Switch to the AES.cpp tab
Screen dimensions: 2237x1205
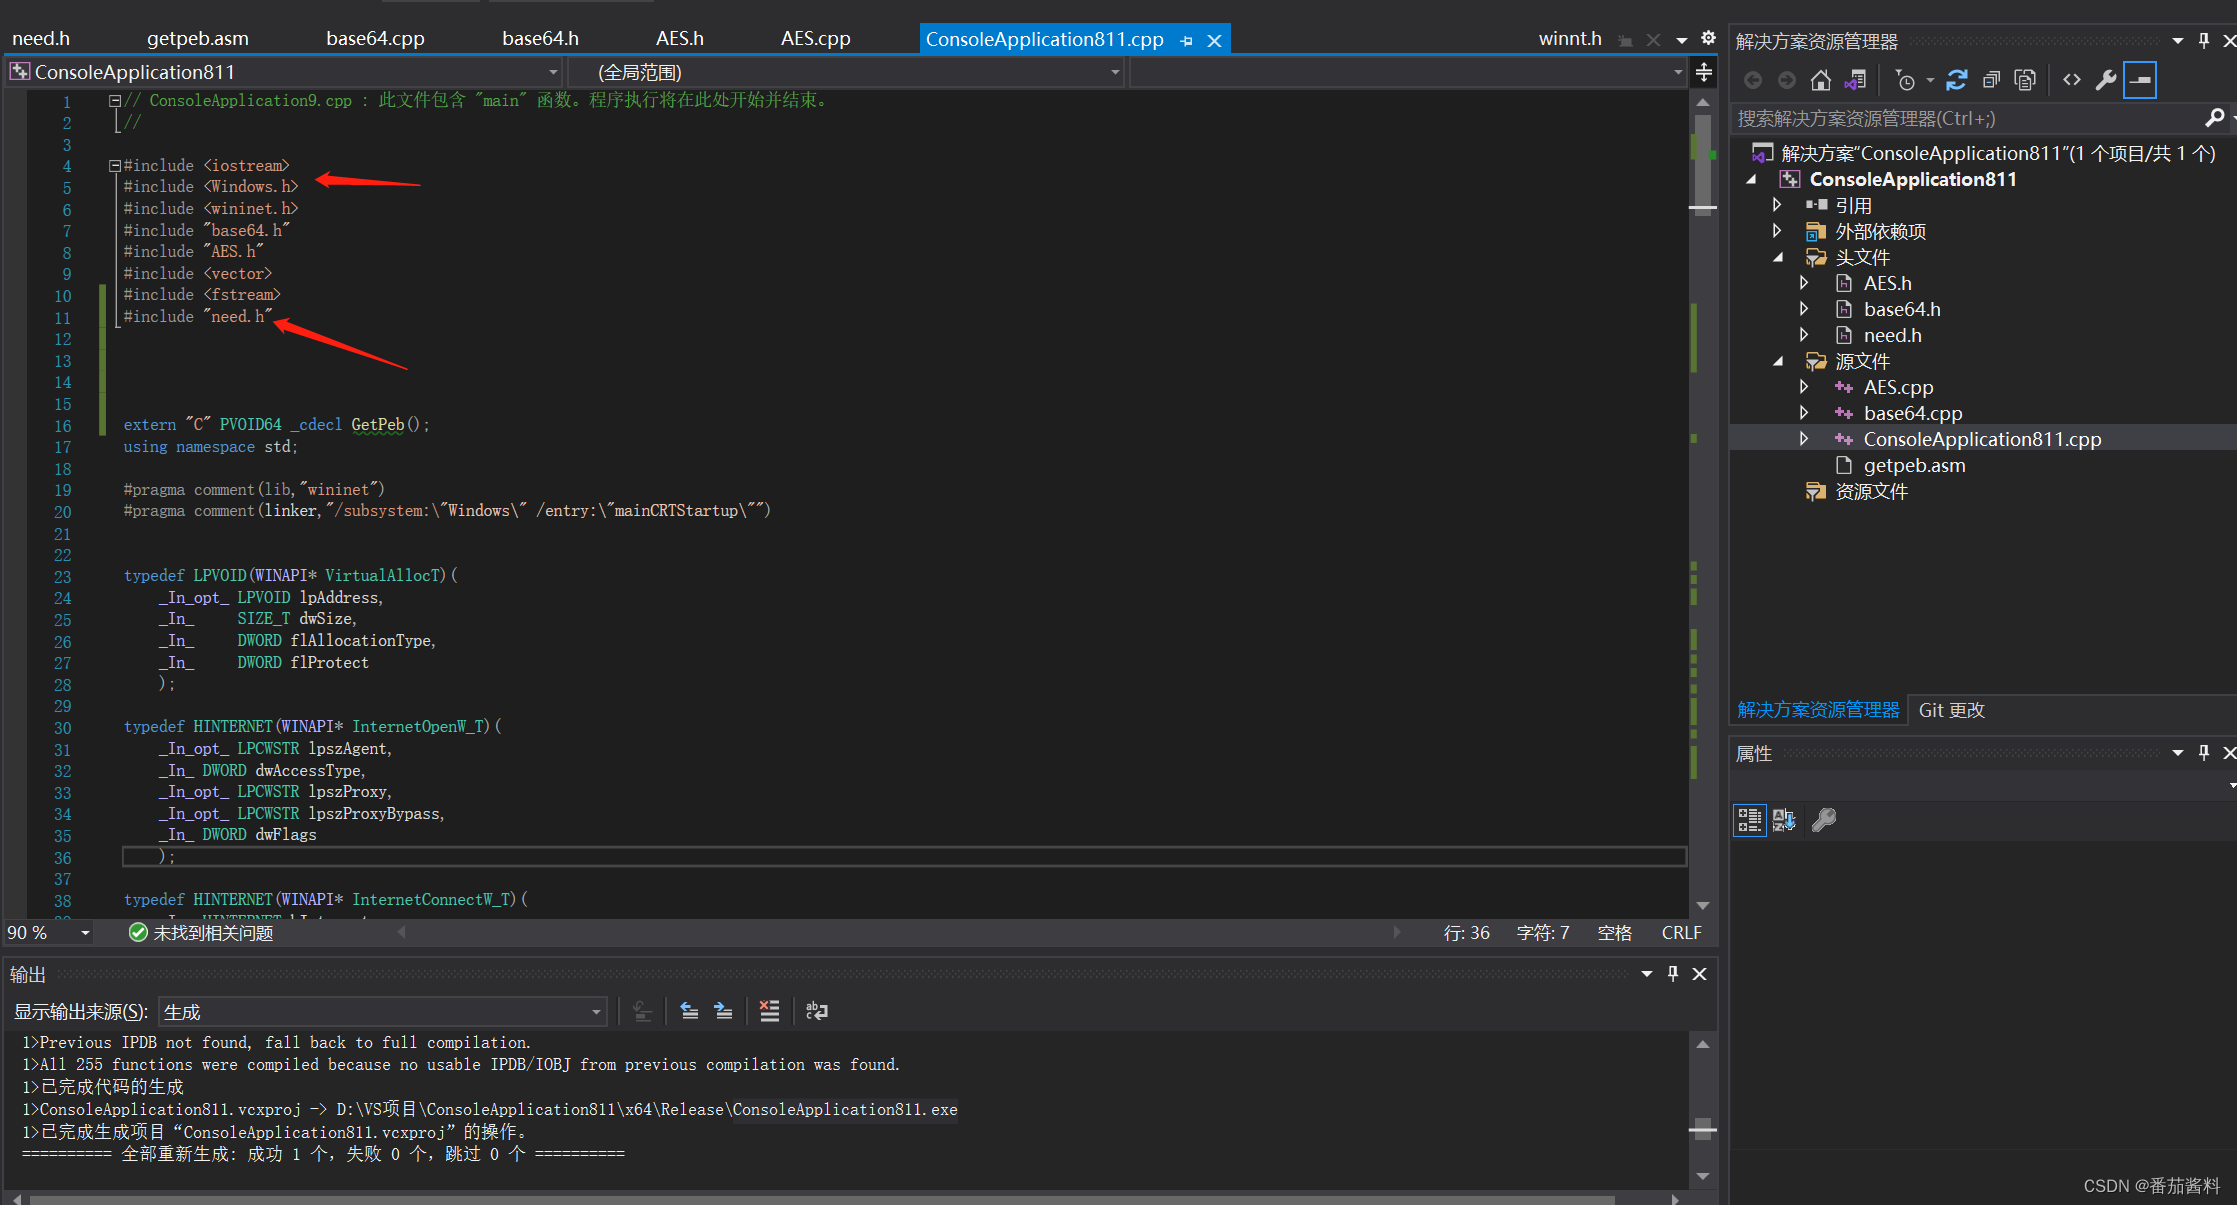click(x=815, y=39)
